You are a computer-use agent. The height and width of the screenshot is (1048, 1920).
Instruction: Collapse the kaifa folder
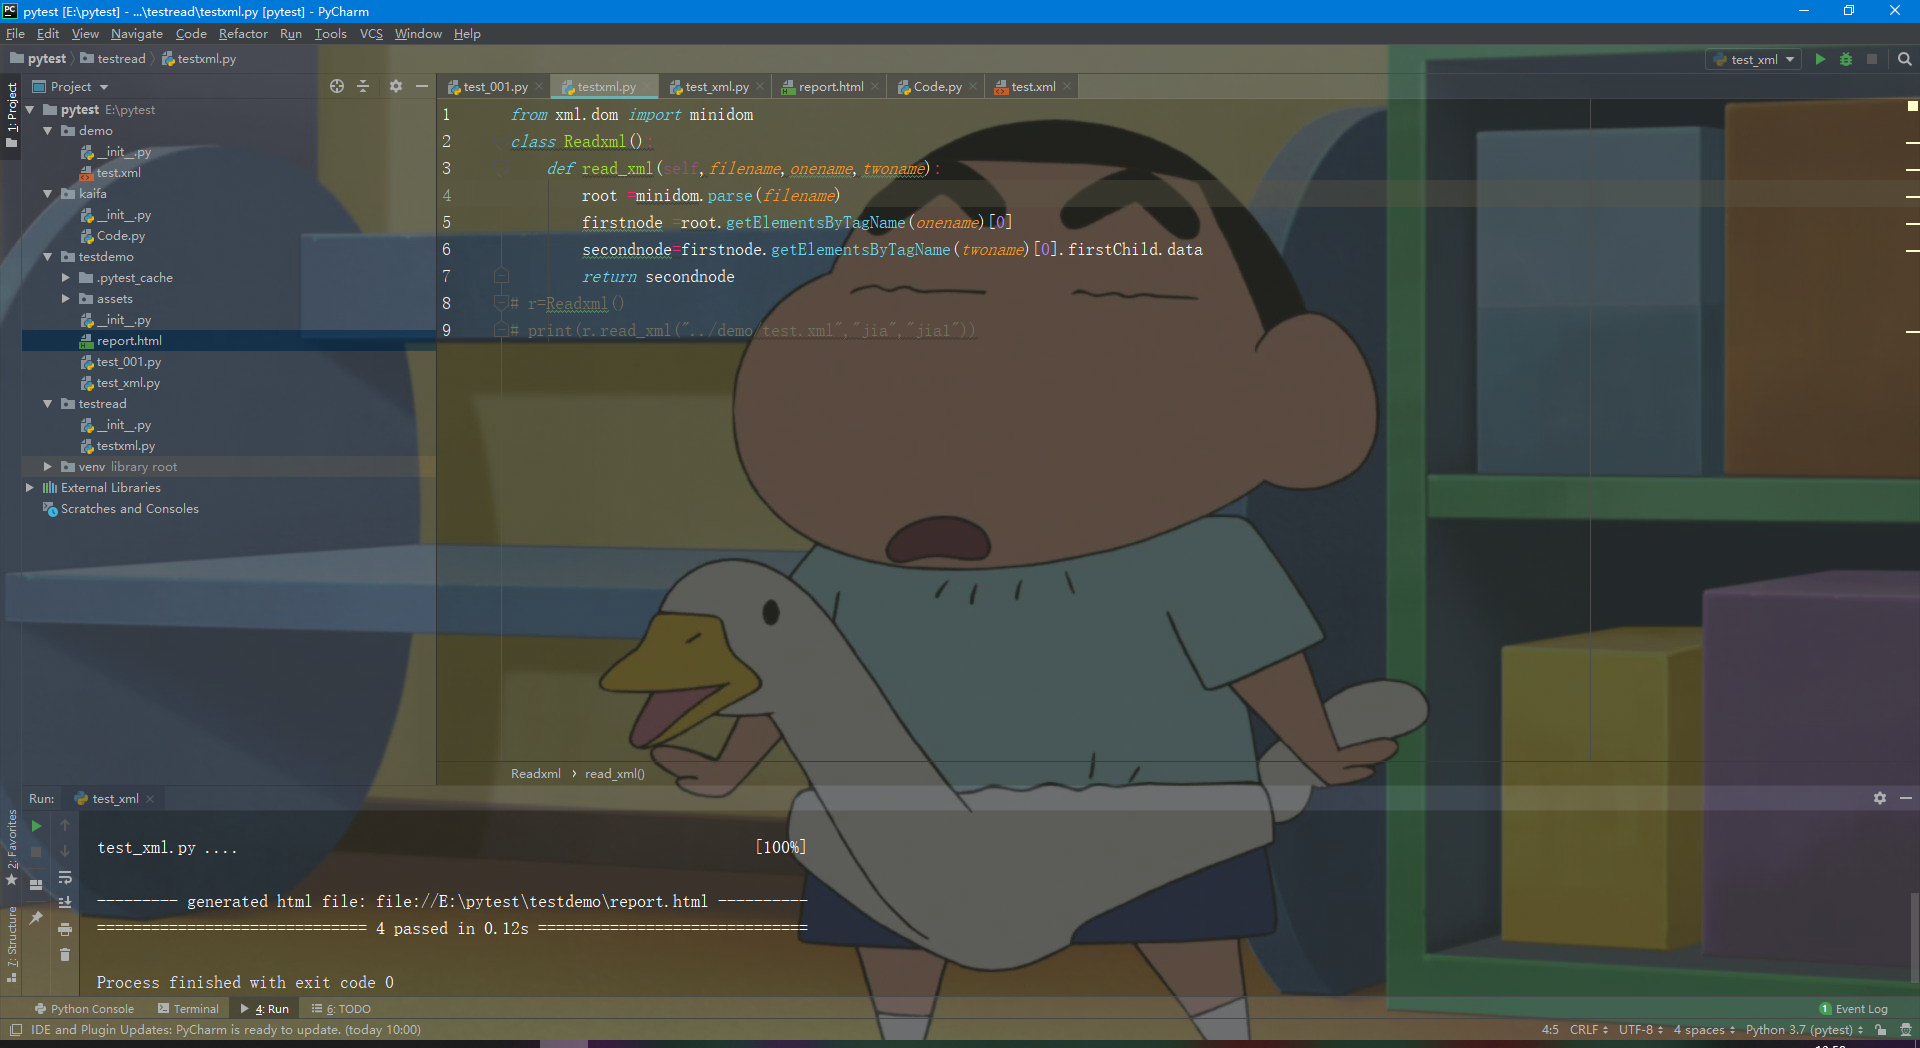pos(47,194)
